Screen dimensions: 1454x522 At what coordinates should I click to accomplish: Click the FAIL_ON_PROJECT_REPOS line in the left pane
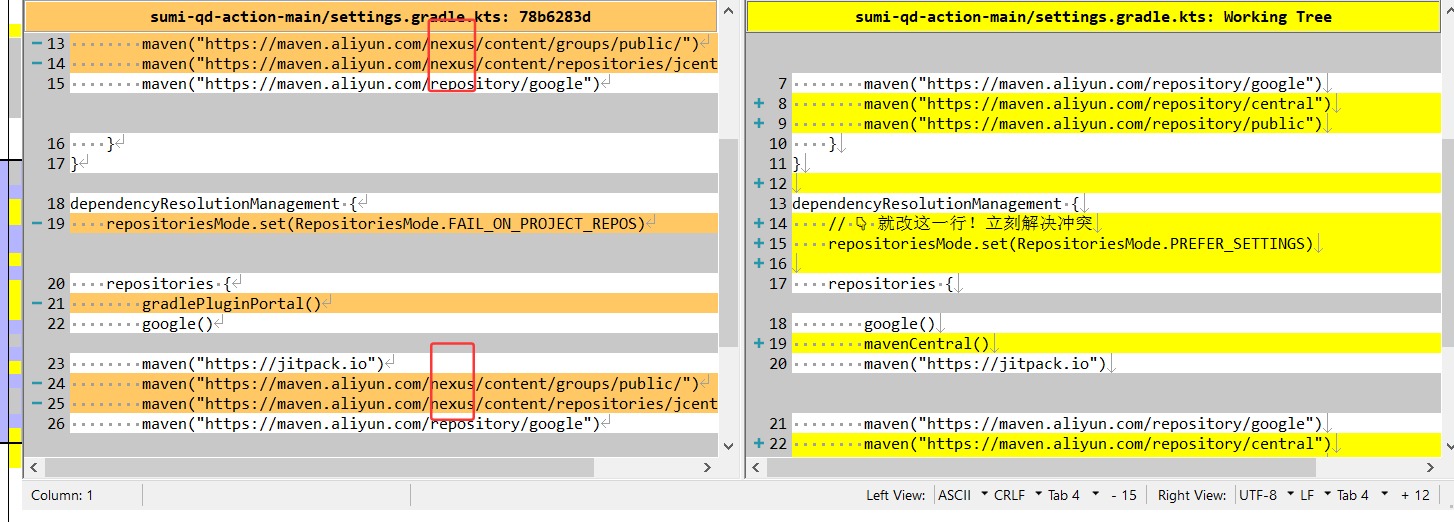(394, 224)
